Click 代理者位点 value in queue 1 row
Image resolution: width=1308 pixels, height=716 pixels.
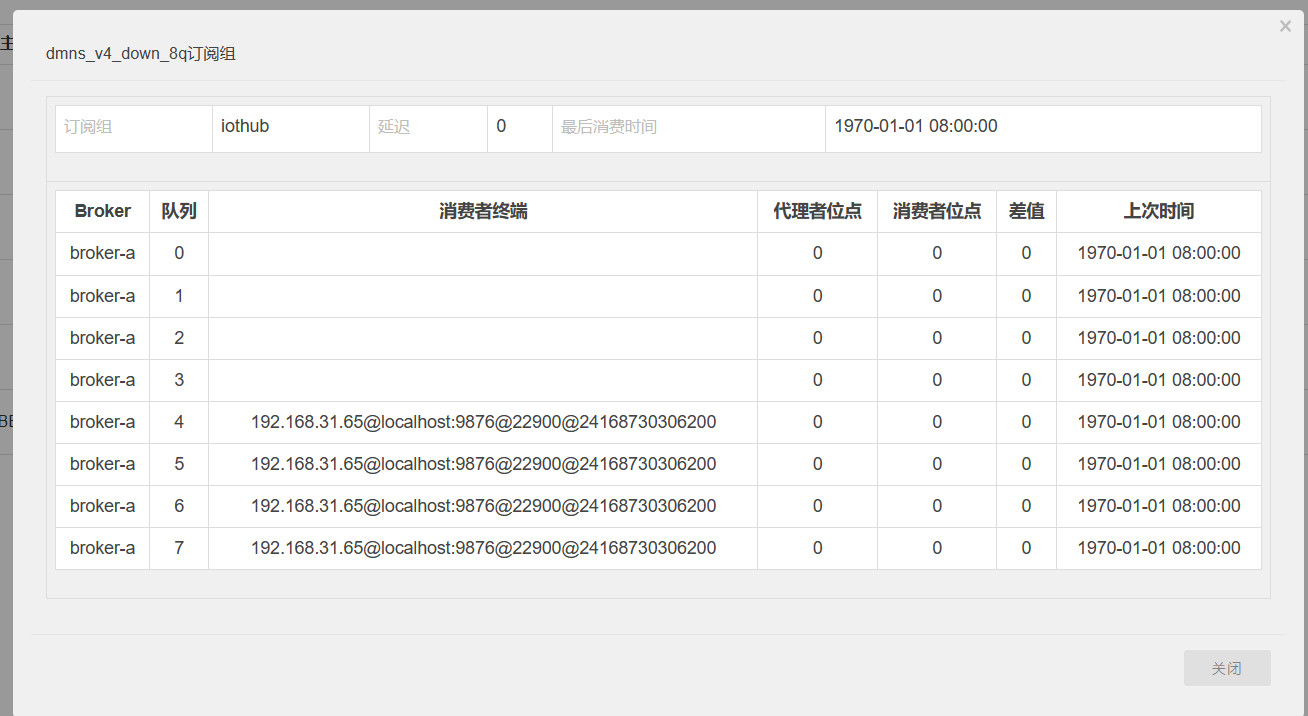coord(818,296)
